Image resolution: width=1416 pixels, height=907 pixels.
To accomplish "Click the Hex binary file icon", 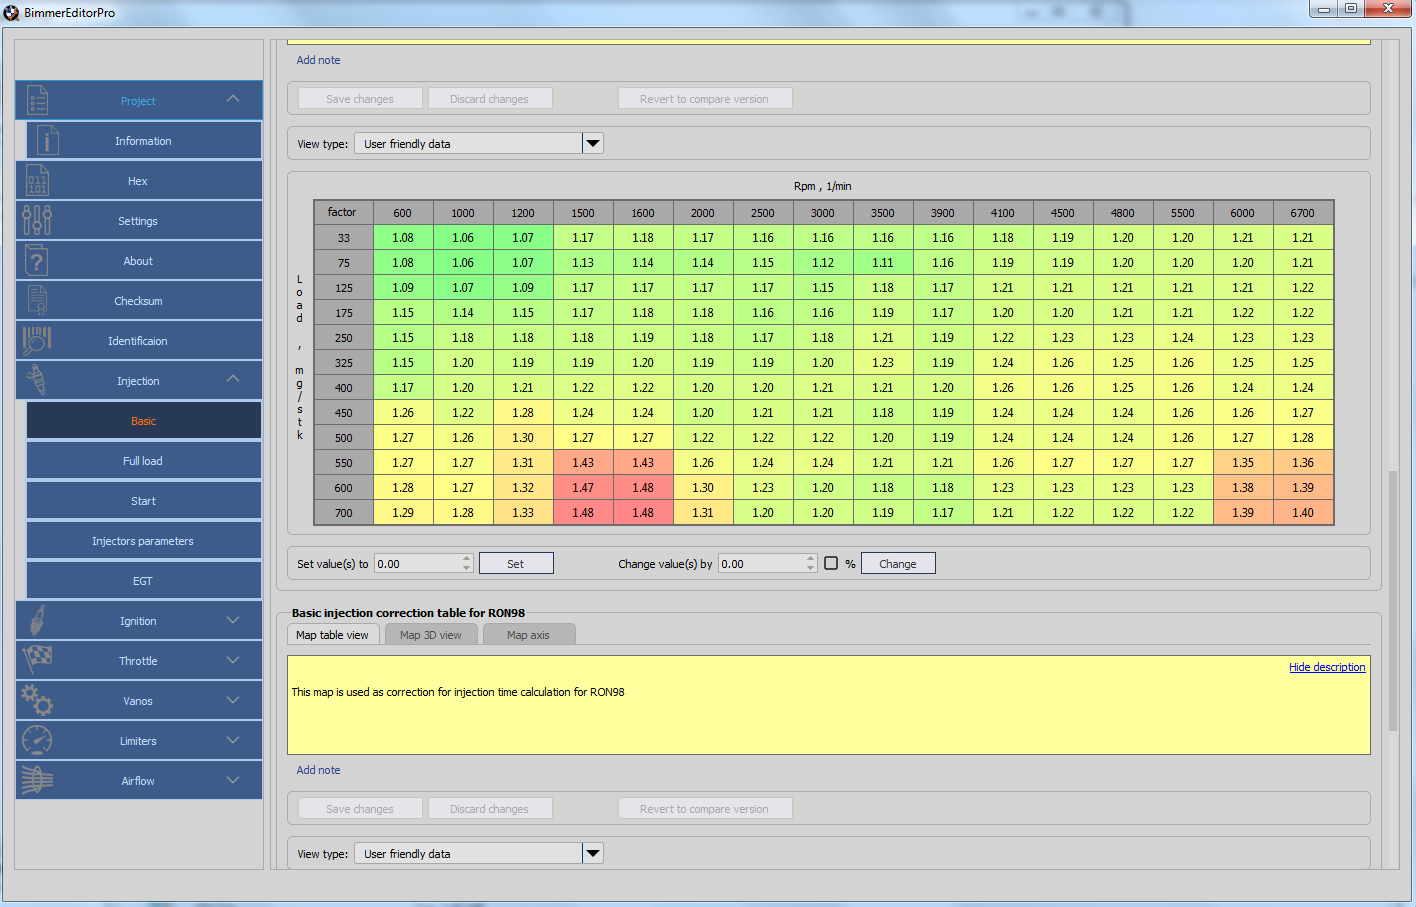I will [x=37, y=181].
